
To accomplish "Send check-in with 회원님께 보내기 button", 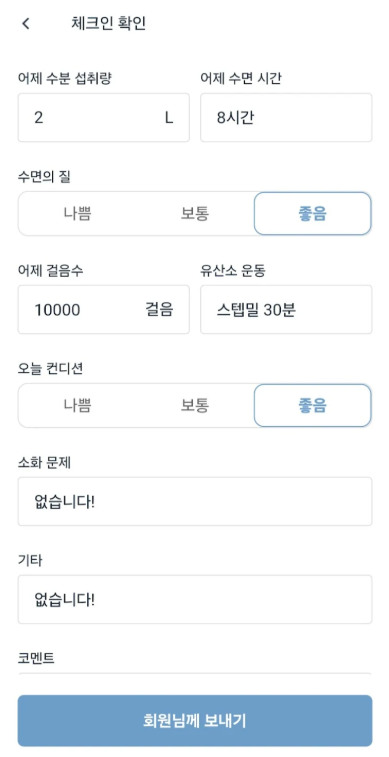I will click(195, 721).
